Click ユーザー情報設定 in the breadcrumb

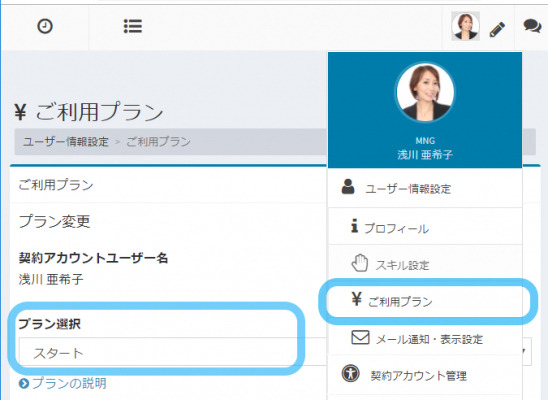point(66,141)
